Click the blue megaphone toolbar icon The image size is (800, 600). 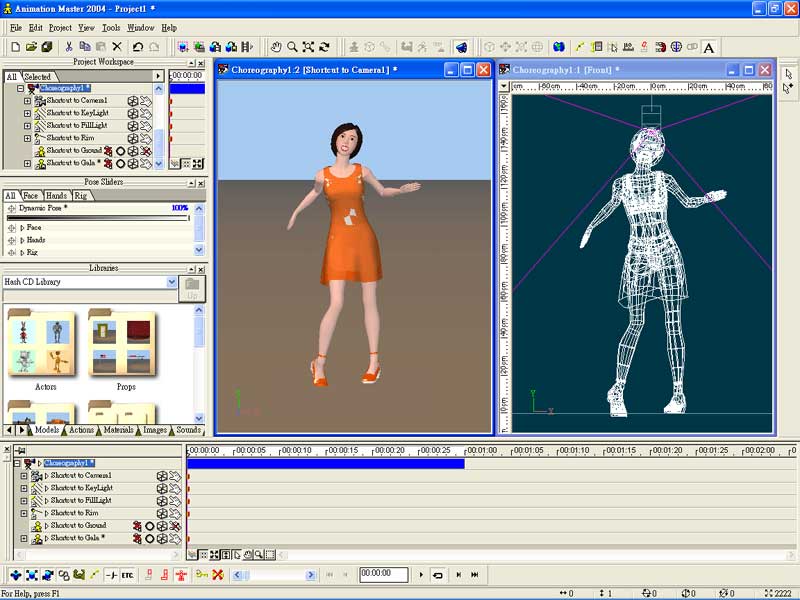(461, 47)
